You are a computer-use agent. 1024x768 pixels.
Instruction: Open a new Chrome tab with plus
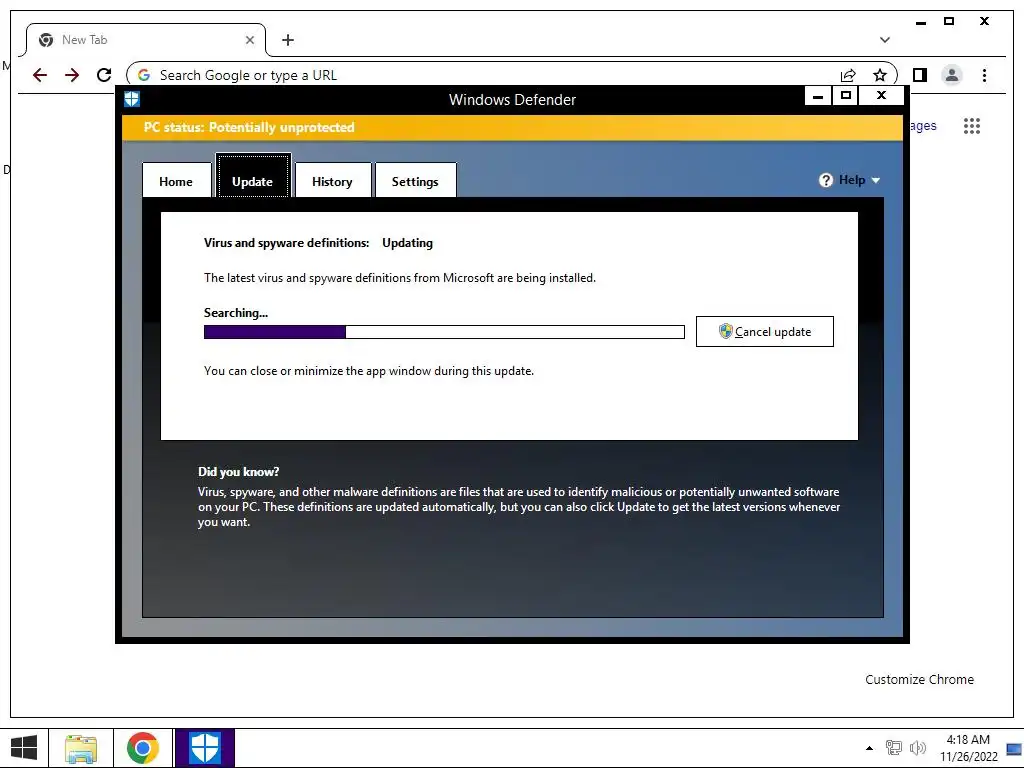[288, 40]
